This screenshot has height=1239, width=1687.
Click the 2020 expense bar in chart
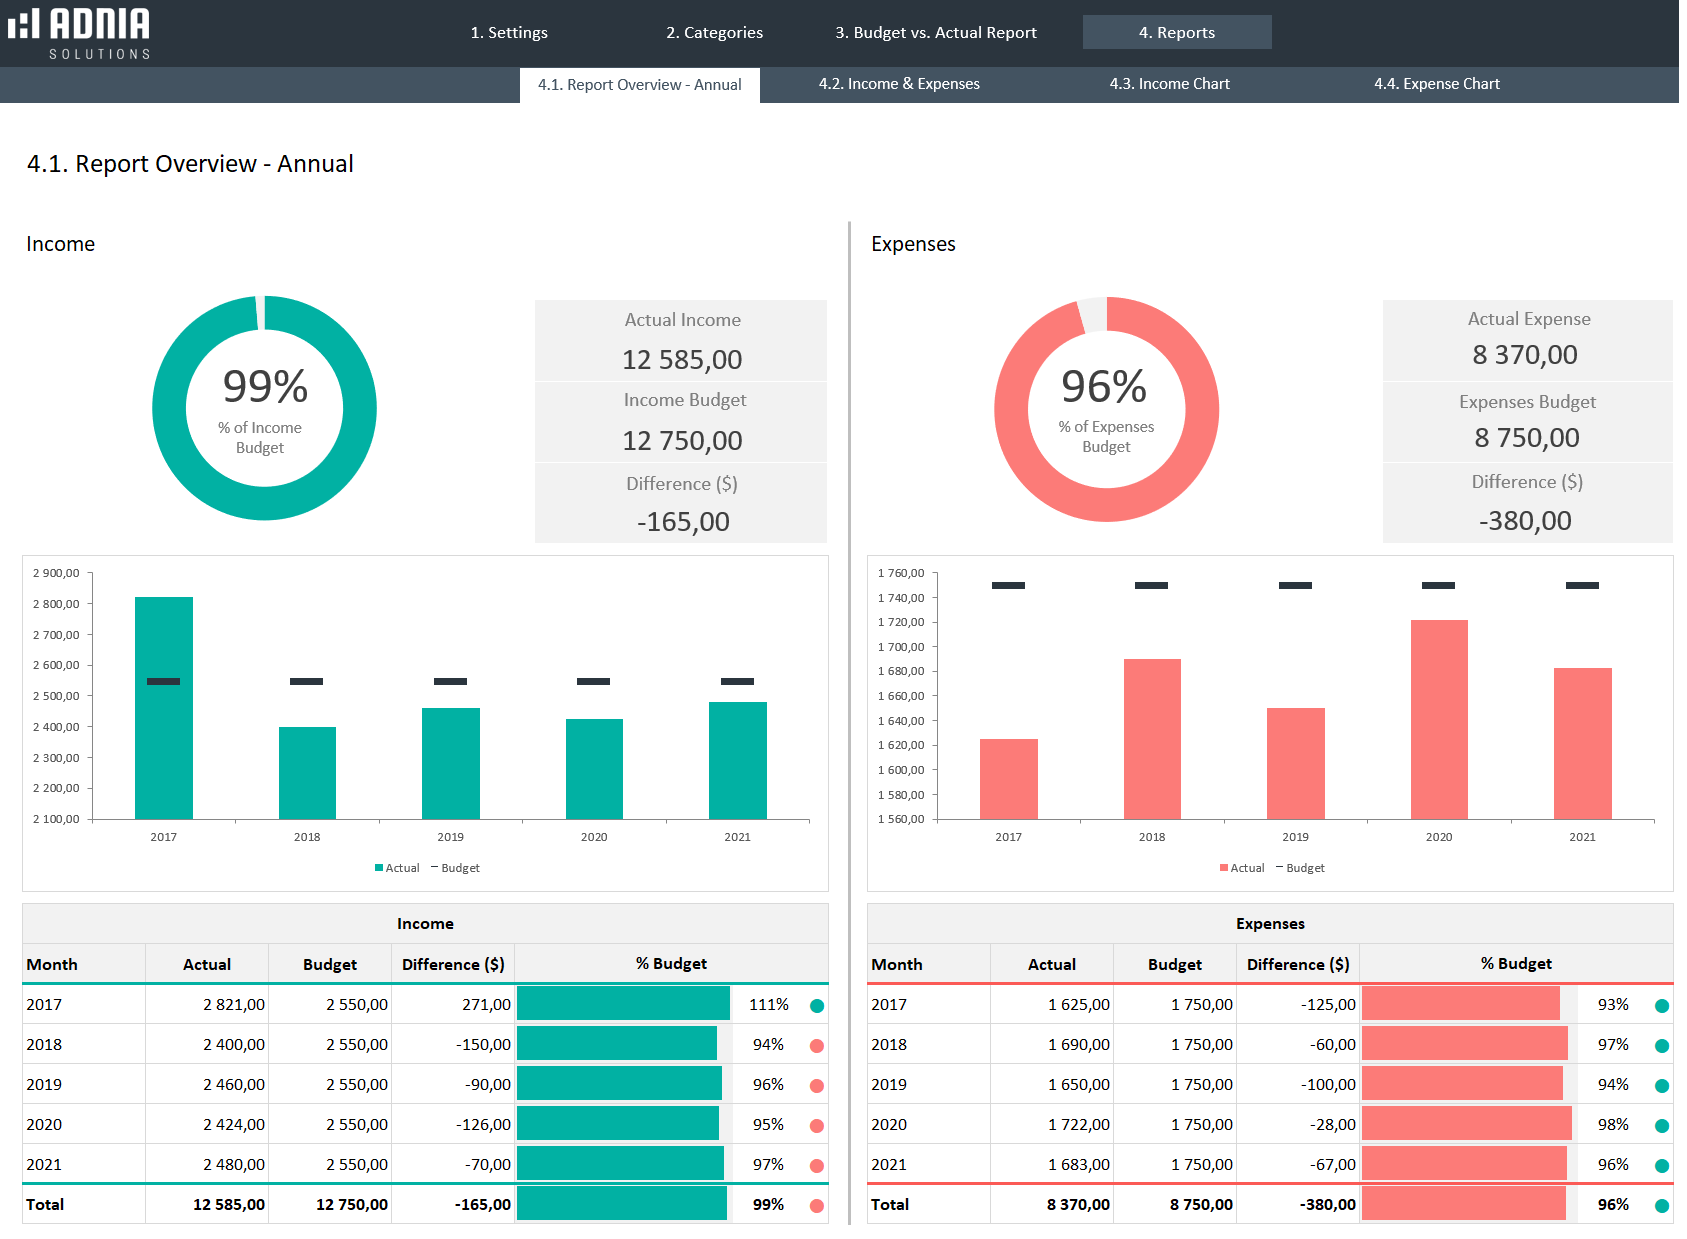point(1439,720)
